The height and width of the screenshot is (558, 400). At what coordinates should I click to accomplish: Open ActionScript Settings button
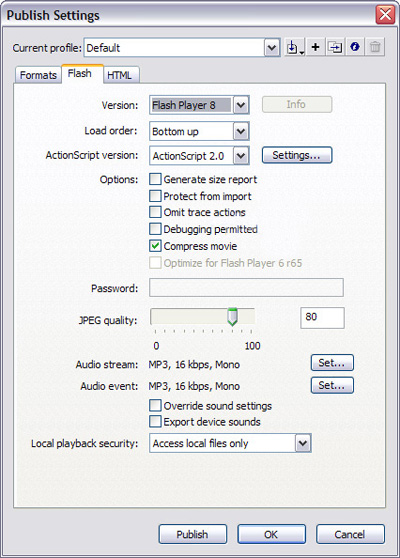[x=297, y=155]
